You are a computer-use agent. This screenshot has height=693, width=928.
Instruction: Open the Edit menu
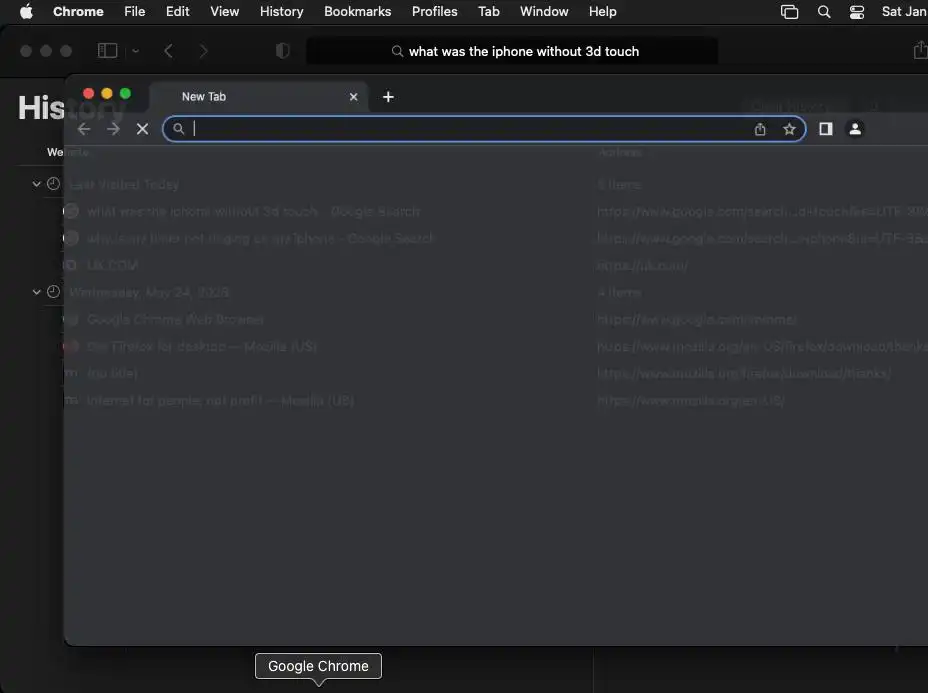pos(178,12)
